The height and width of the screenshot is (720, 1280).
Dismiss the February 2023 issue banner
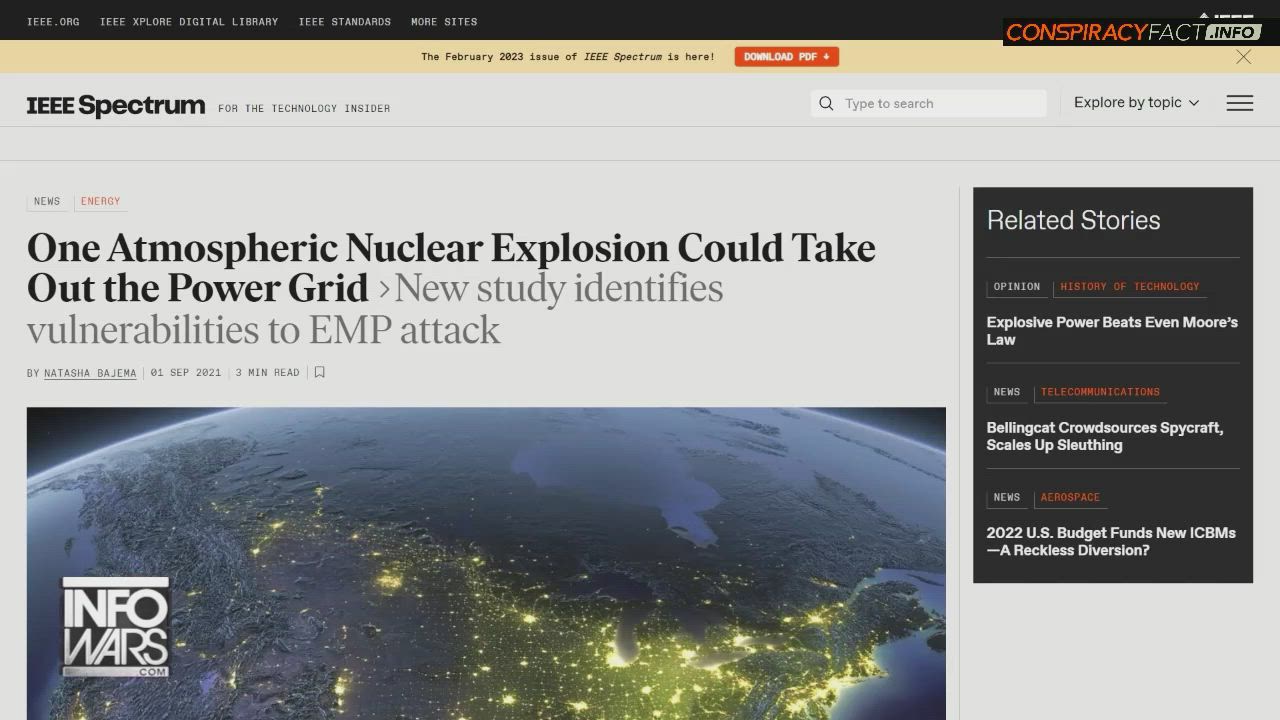coord(1243,57)
